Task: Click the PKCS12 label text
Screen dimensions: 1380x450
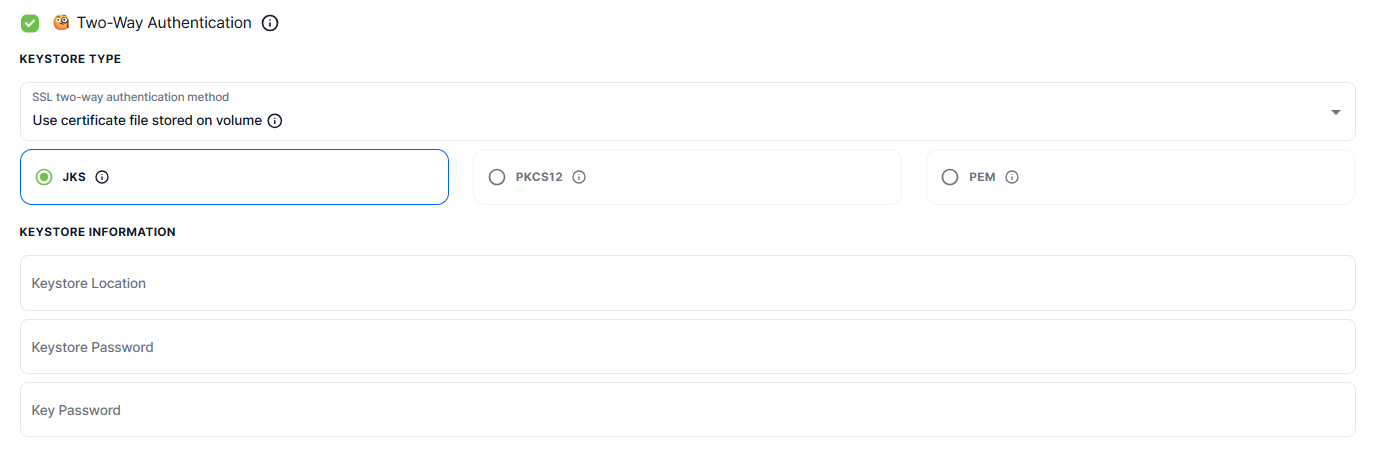Action: (539, 177)
